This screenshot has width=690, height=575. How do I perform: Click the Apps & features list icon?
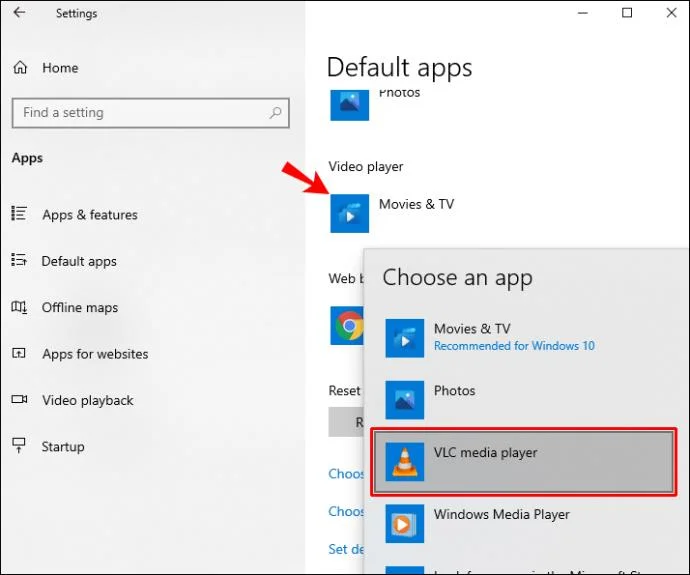click(x=19, y=213)
